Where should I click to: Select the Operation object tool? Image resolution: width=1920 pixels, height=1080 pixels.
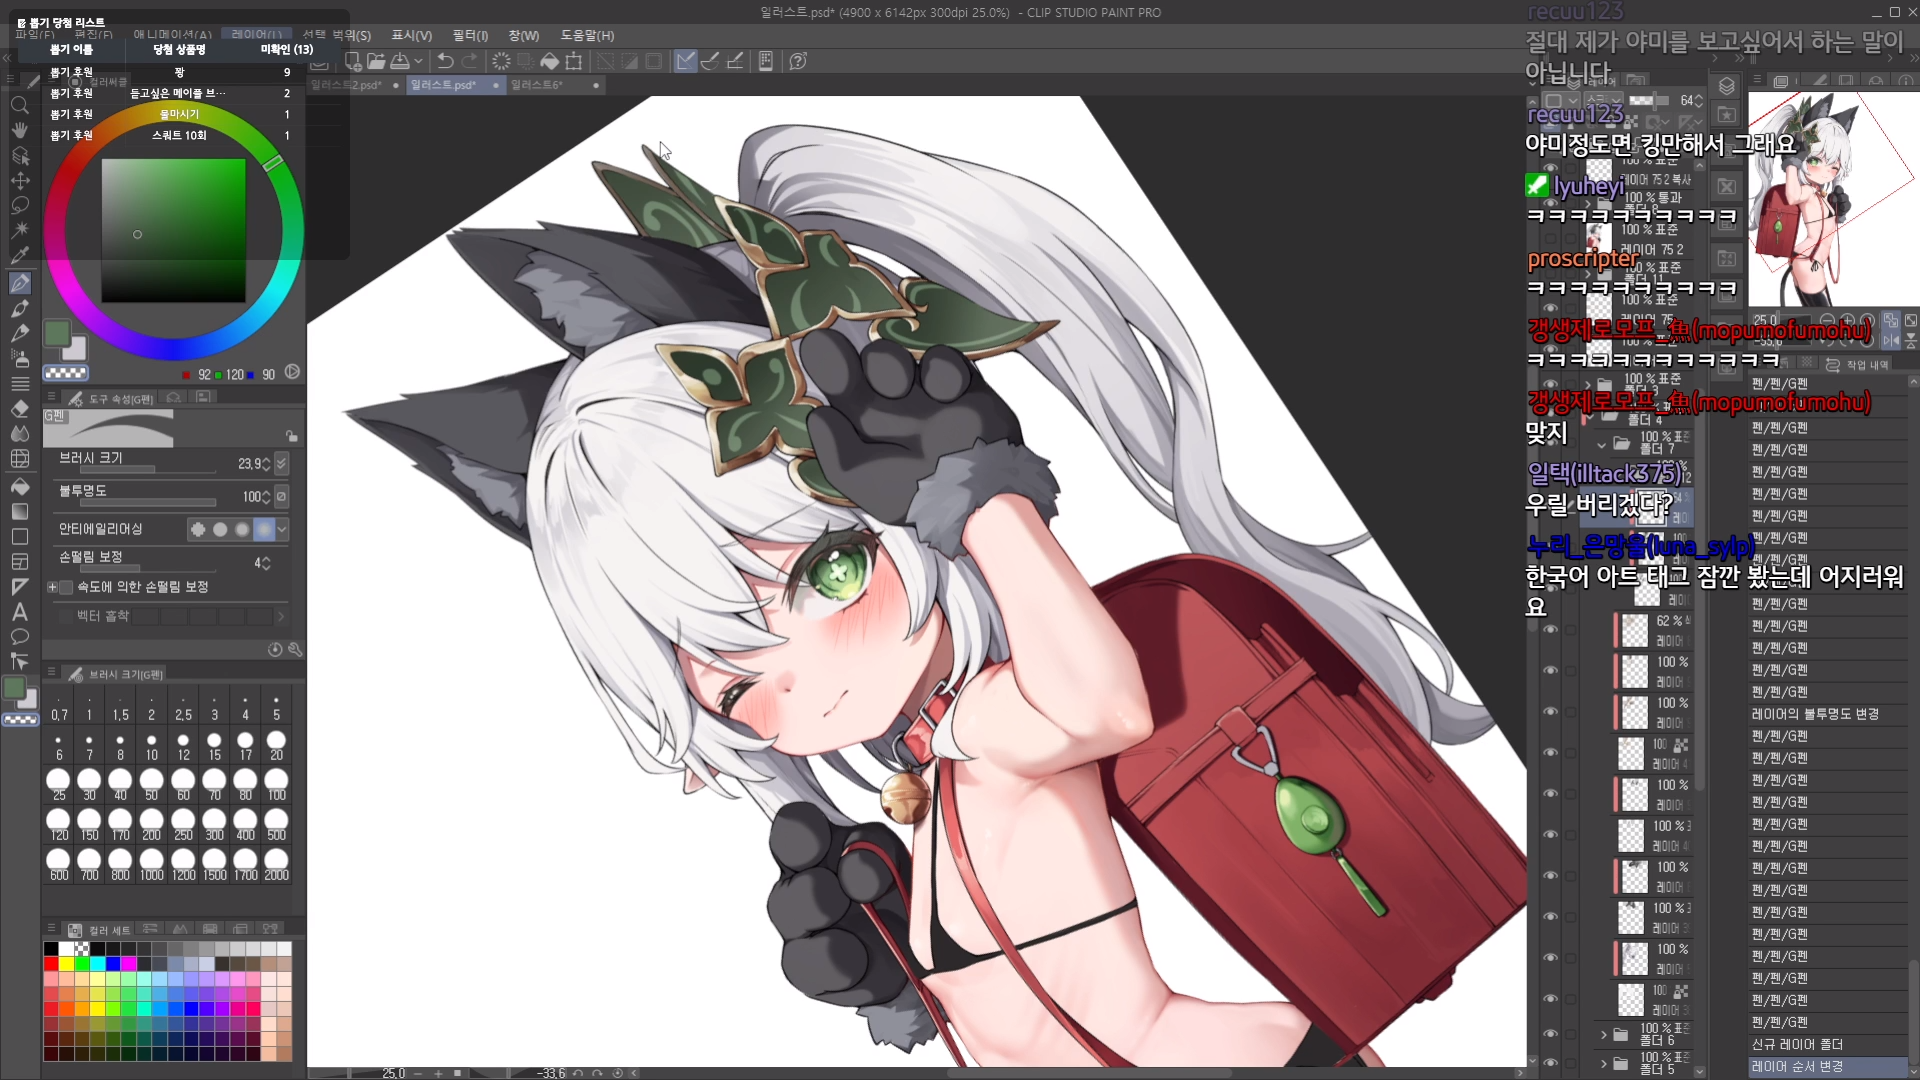coord(19,156)
